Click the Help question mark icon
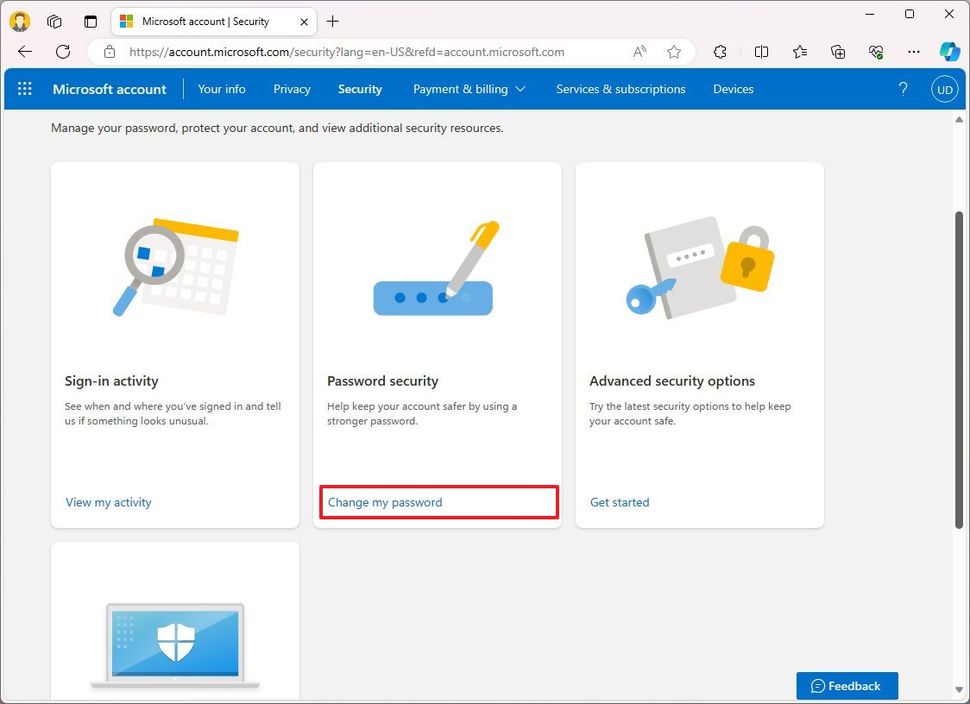 pos(903,88)
